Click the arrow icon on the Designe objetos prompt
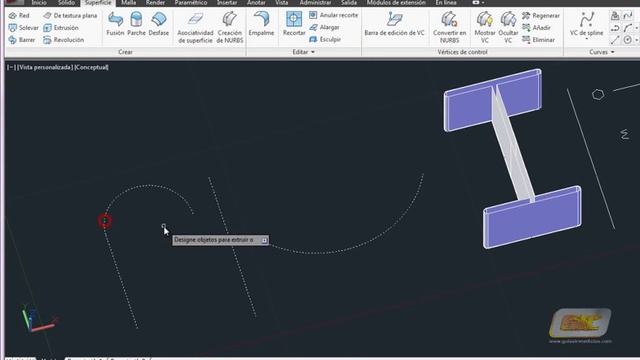The height and width of the screenshot is (360, 640). click(264, 240)
